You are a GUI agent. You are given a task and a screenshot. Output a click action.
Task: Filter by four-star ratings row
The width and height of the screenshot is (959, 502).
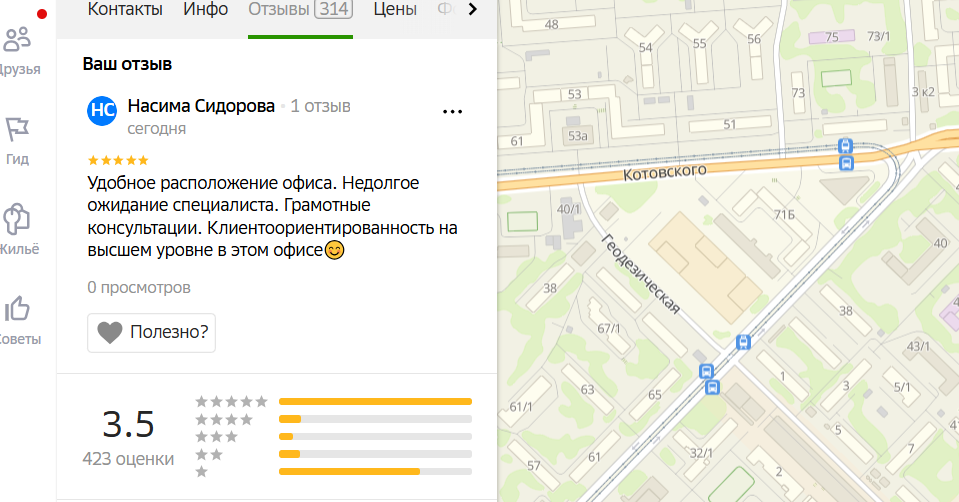pyautogui.click(x=333, y=419)
